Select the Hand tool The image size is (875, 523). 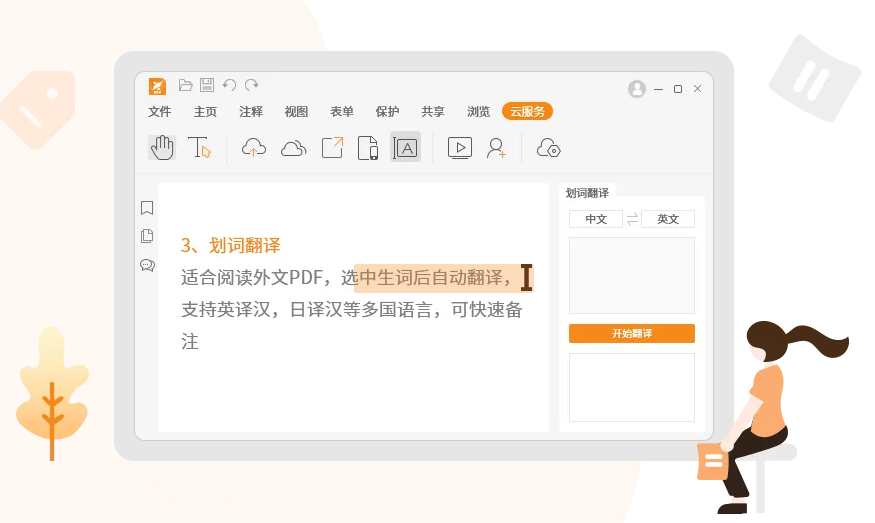pyautogui.click(x=162, y=148)
